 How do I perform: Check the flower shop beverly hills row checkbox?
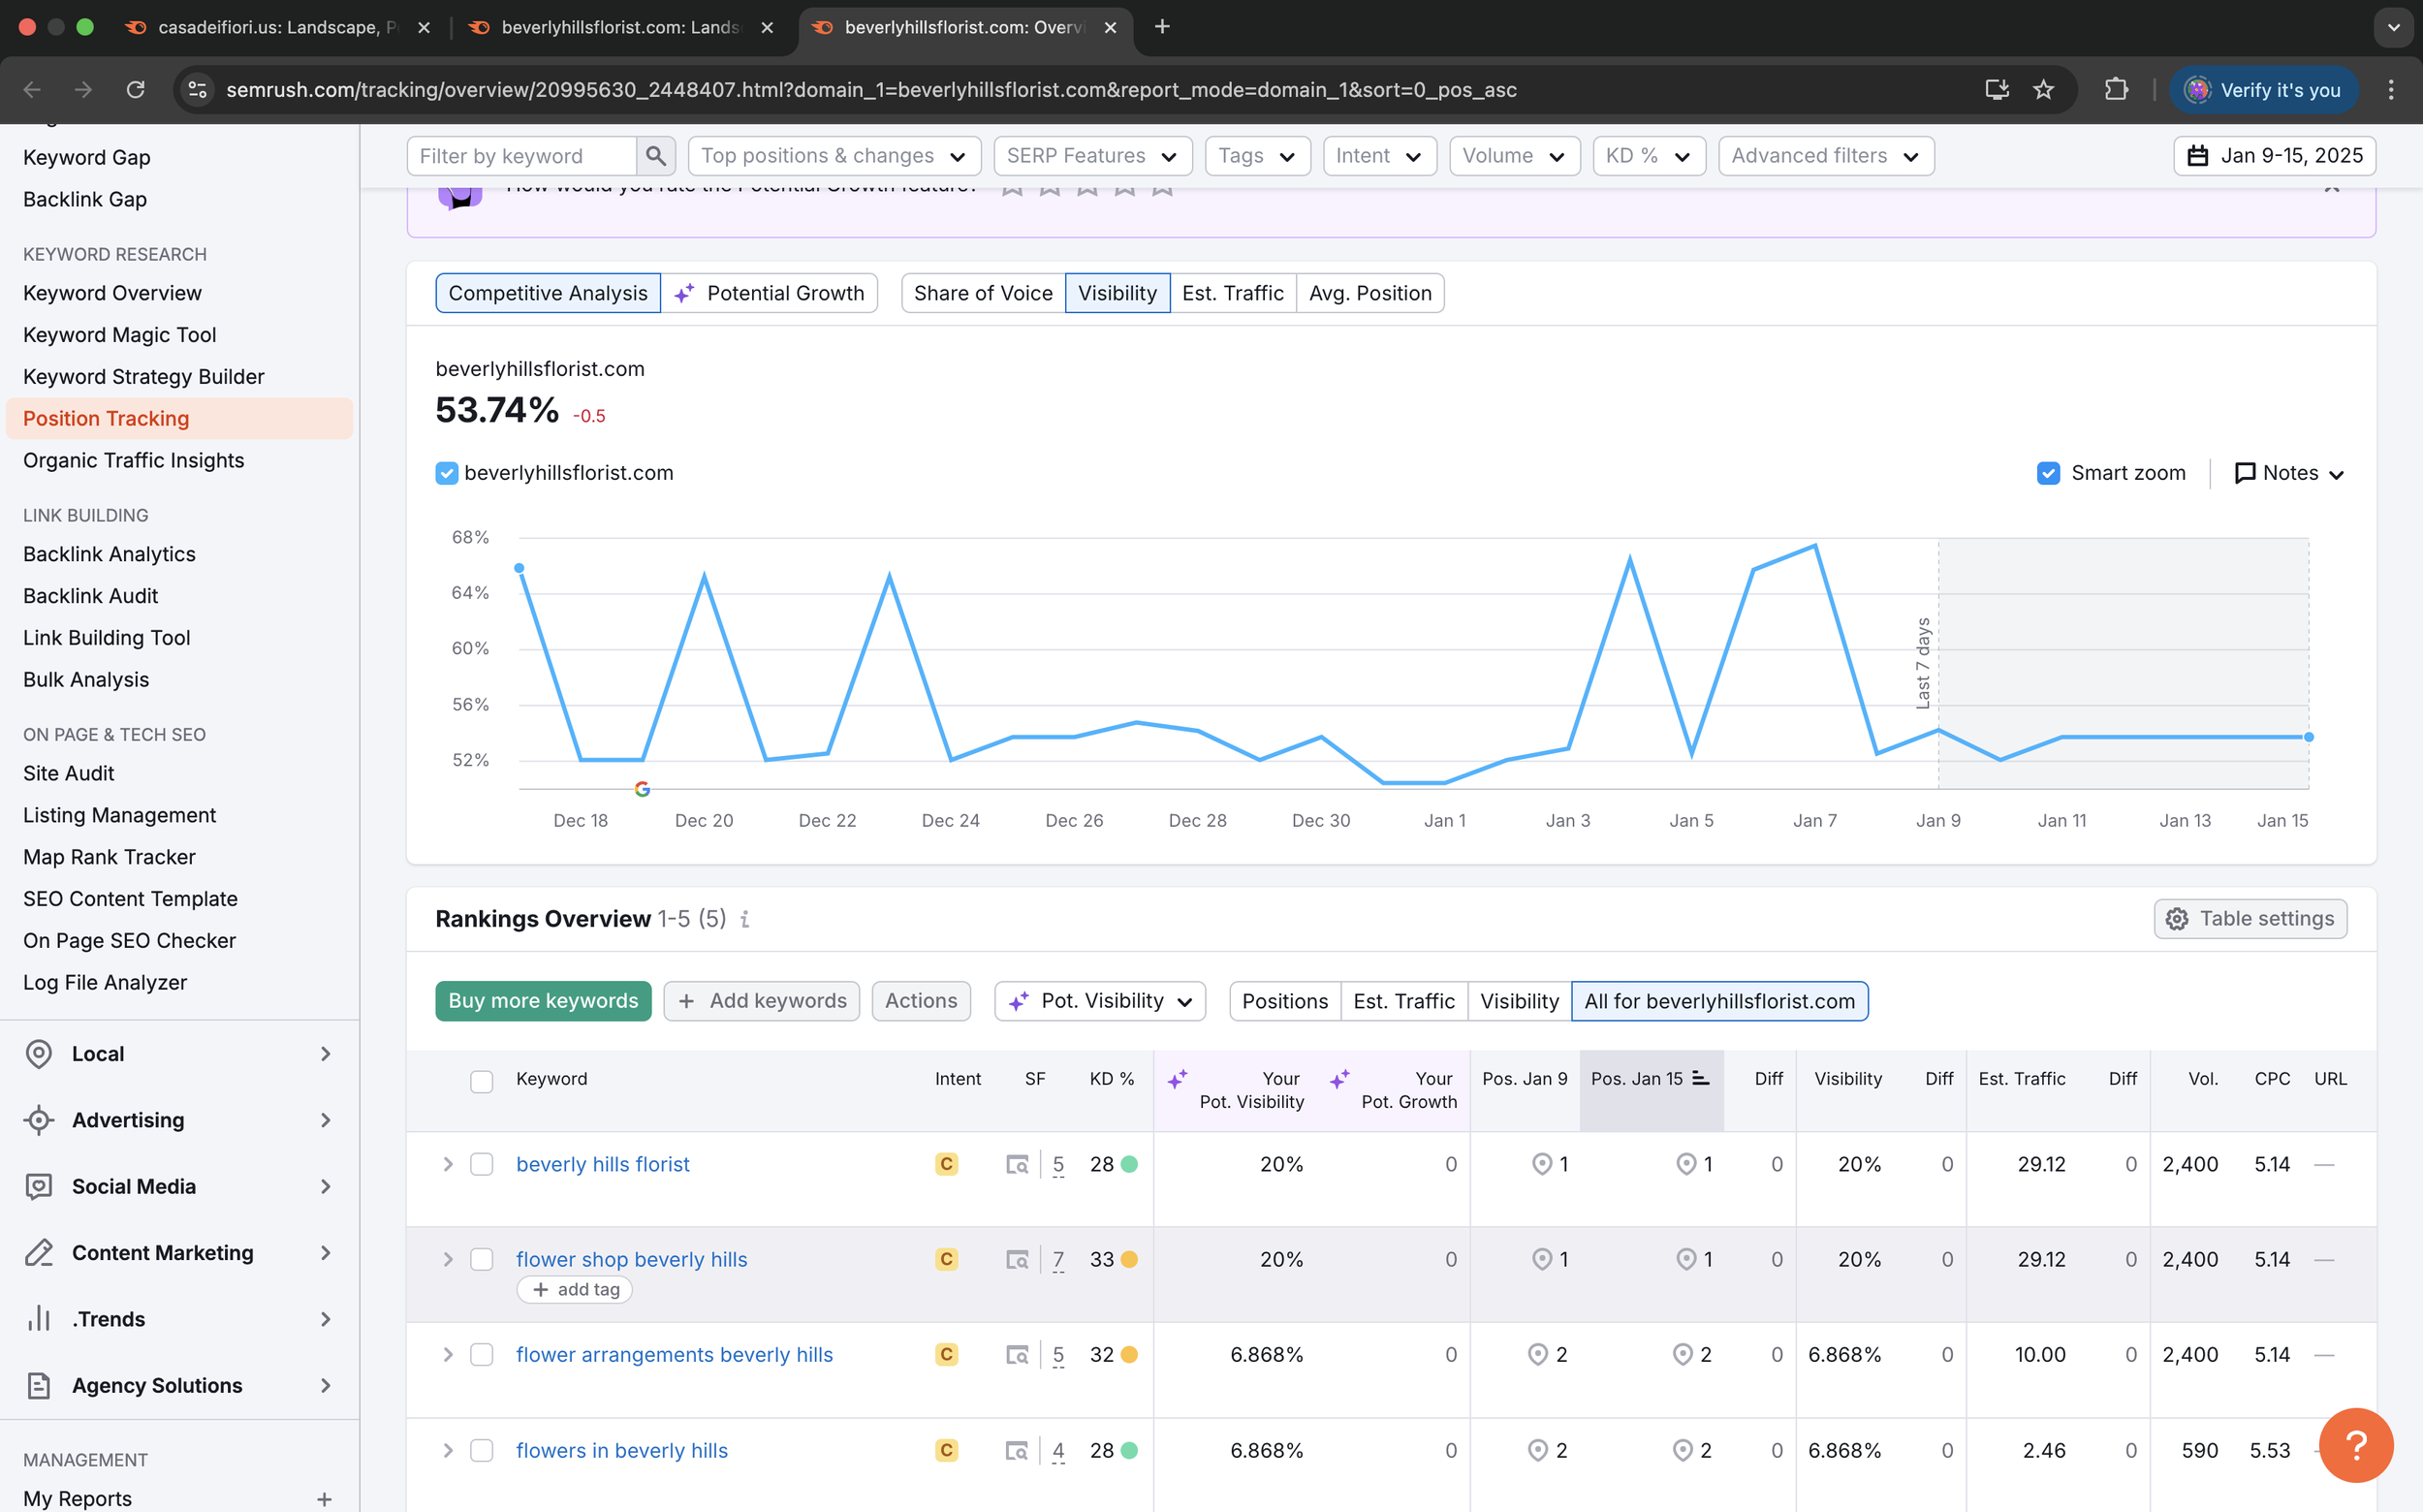pyautogui.click(x=482, y=1259)
